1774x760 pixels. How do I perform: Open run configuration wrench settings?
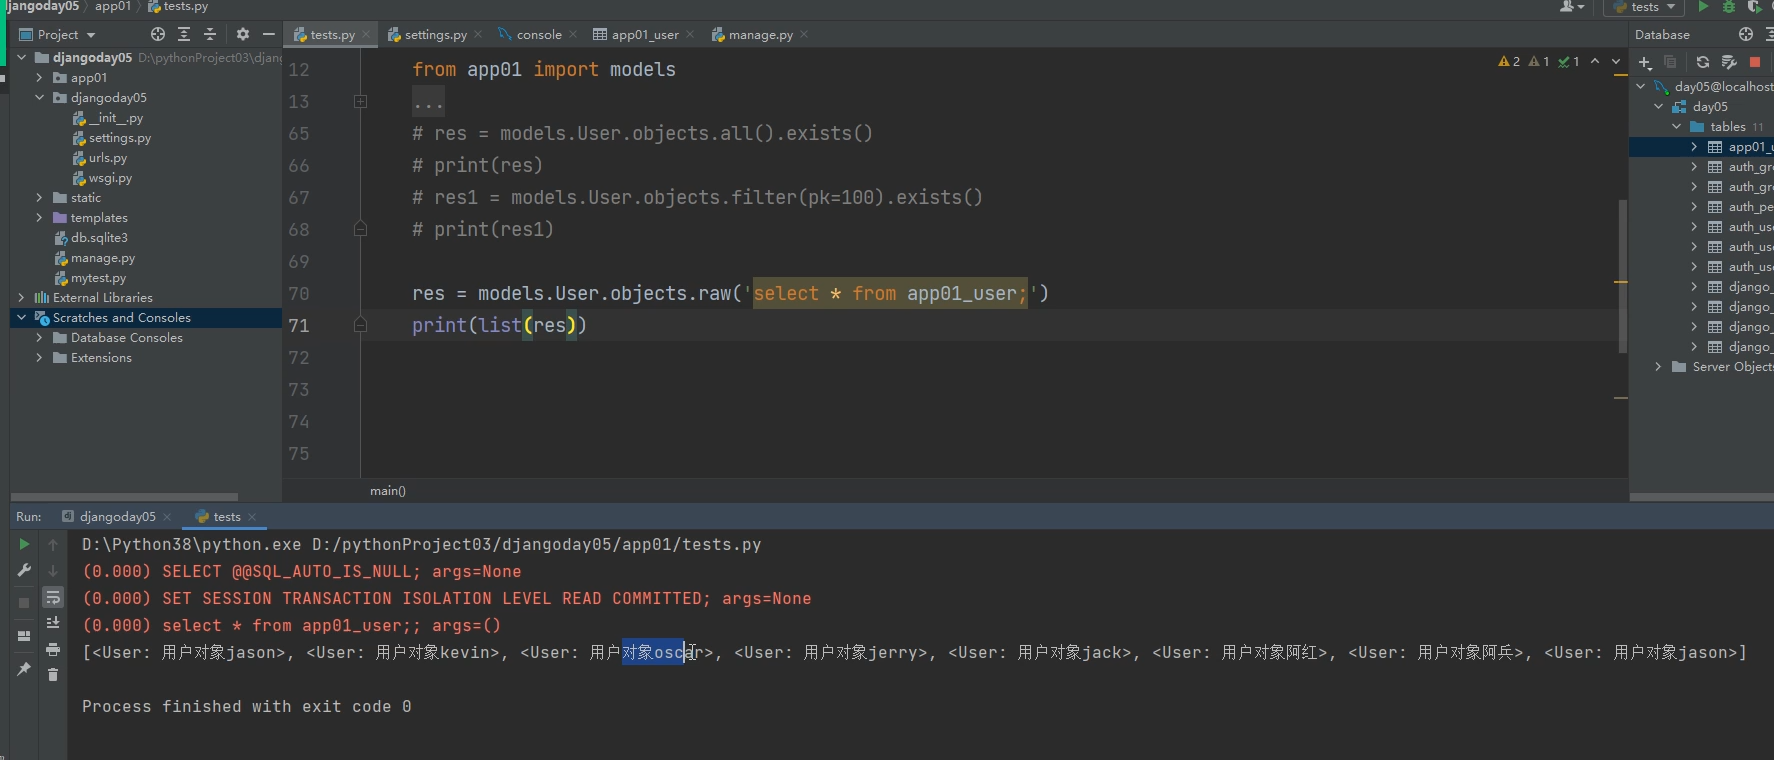tap(24, 571)
